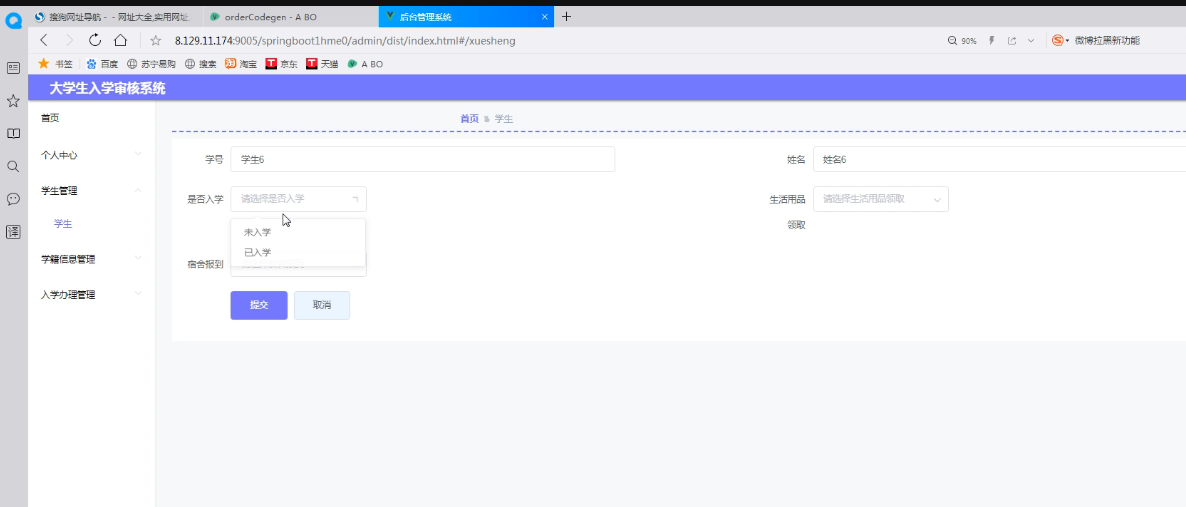Open chat bubble icon in left sidebar
The width and height of the screenshot is (1186, 507).
pos(13,199)
